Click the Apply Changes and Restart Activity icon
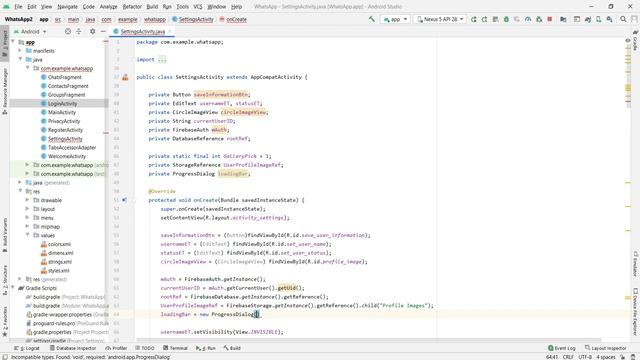640x360 pixels. pos(484,19)
